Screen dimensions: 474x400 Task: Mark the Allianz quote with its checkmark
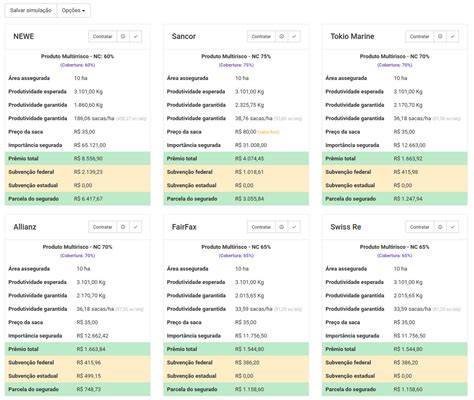(135, 227)
